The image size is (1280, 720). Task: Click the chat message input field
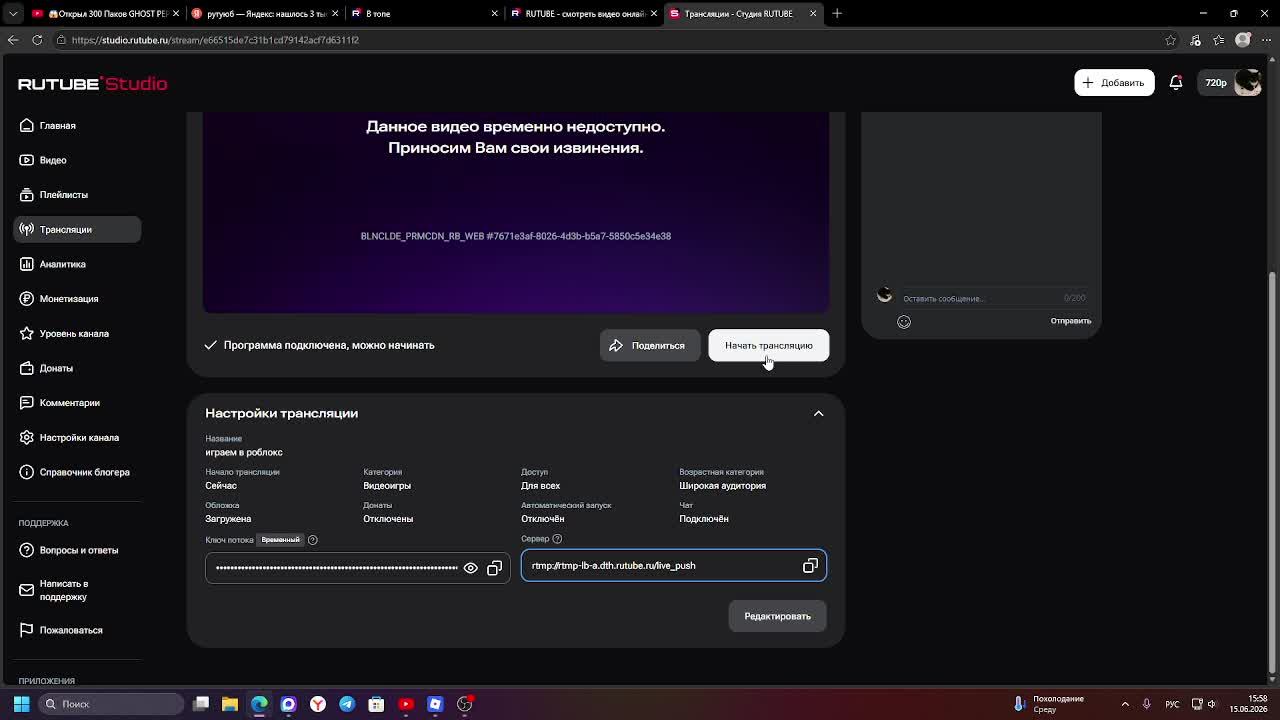[980, 298]
